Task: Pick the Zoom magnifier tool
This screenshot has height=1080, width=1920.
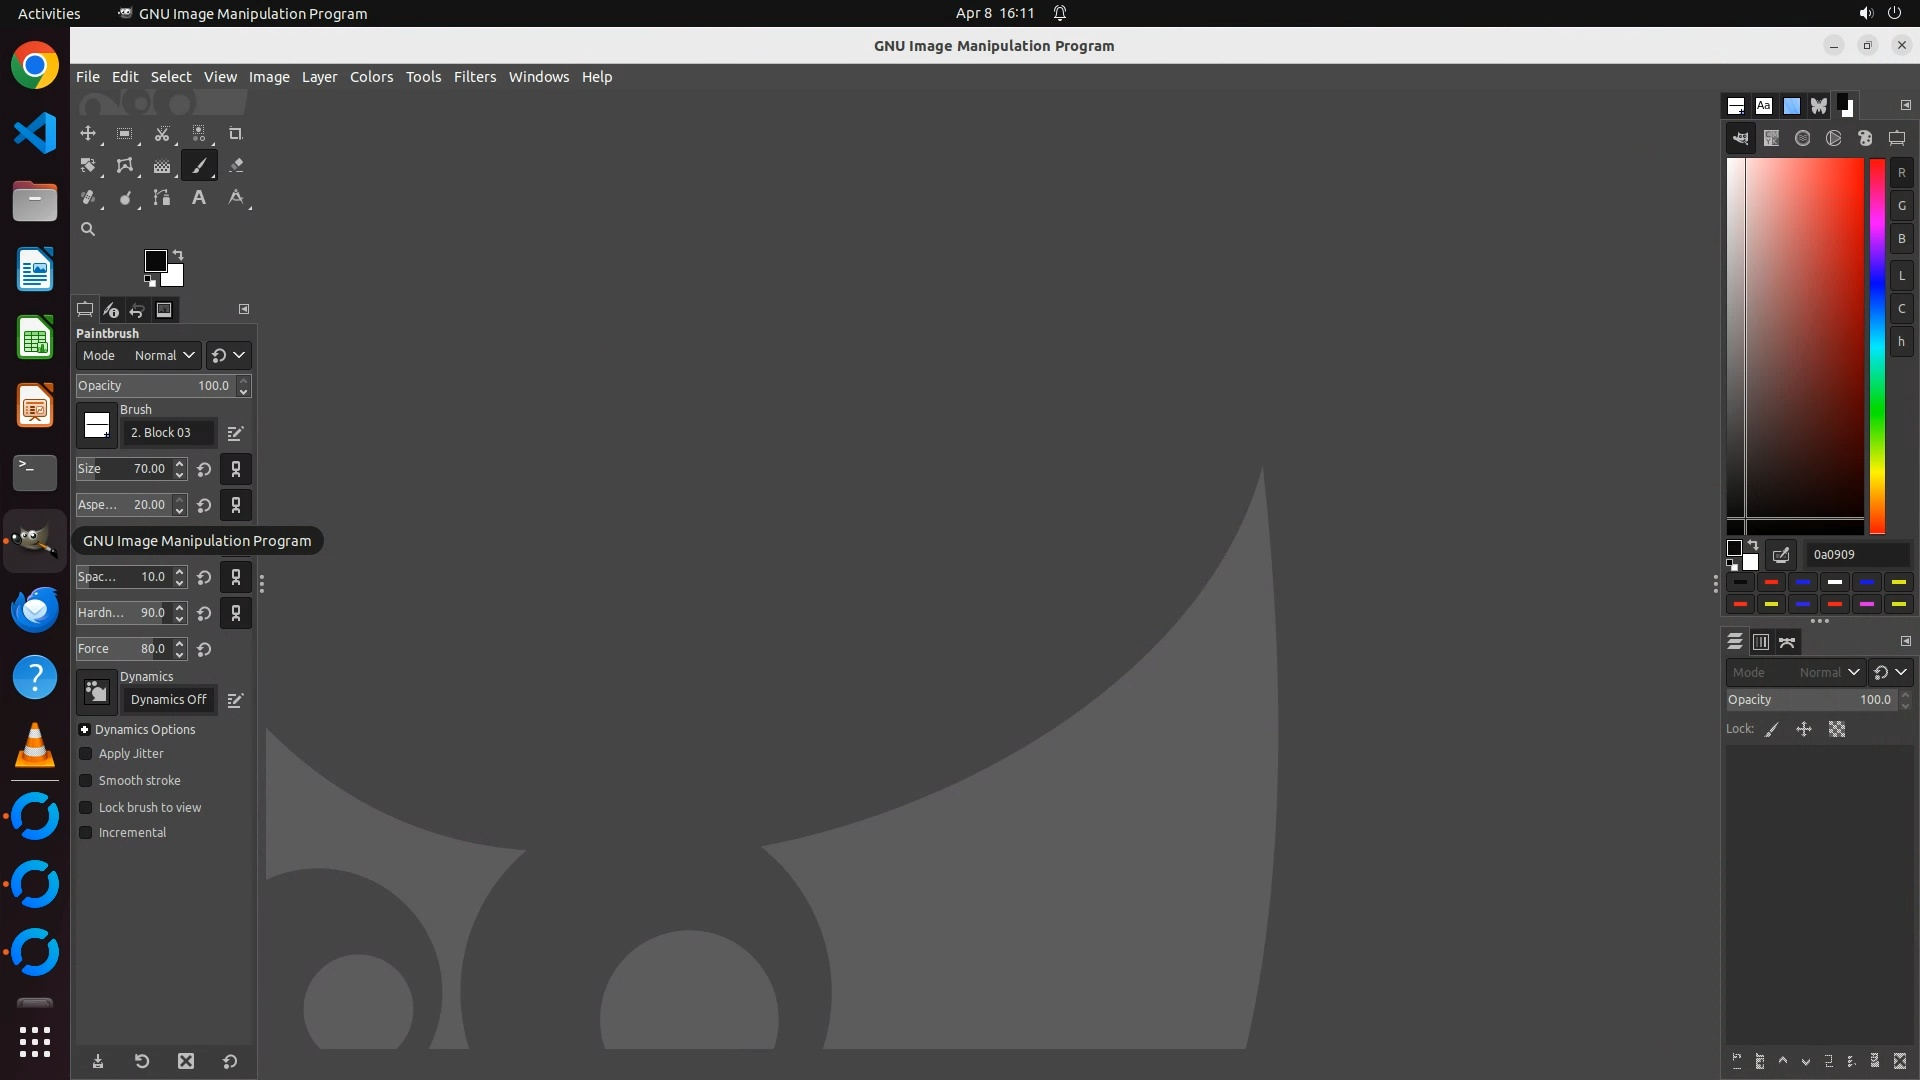Action: 88,230
